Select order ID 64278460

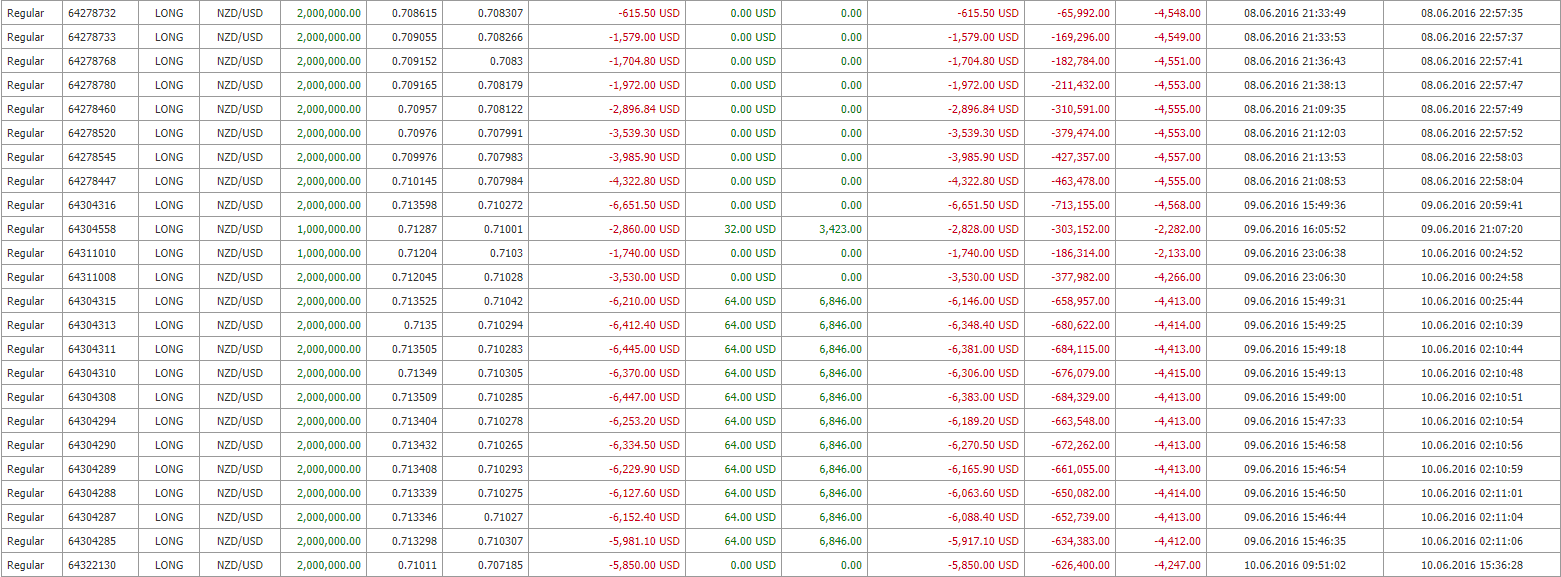coord(92,109)
